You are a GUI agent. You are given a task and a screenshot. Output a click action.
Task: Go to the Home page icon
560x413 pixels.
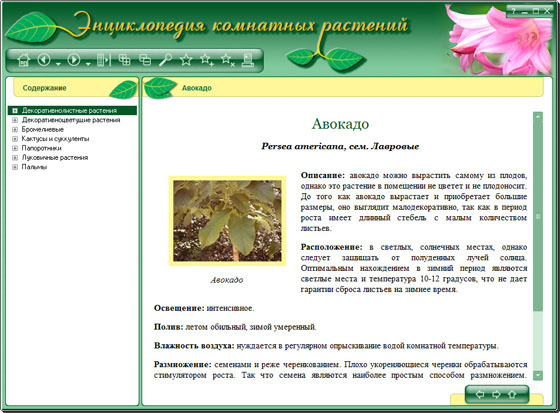tap(24, 60)
